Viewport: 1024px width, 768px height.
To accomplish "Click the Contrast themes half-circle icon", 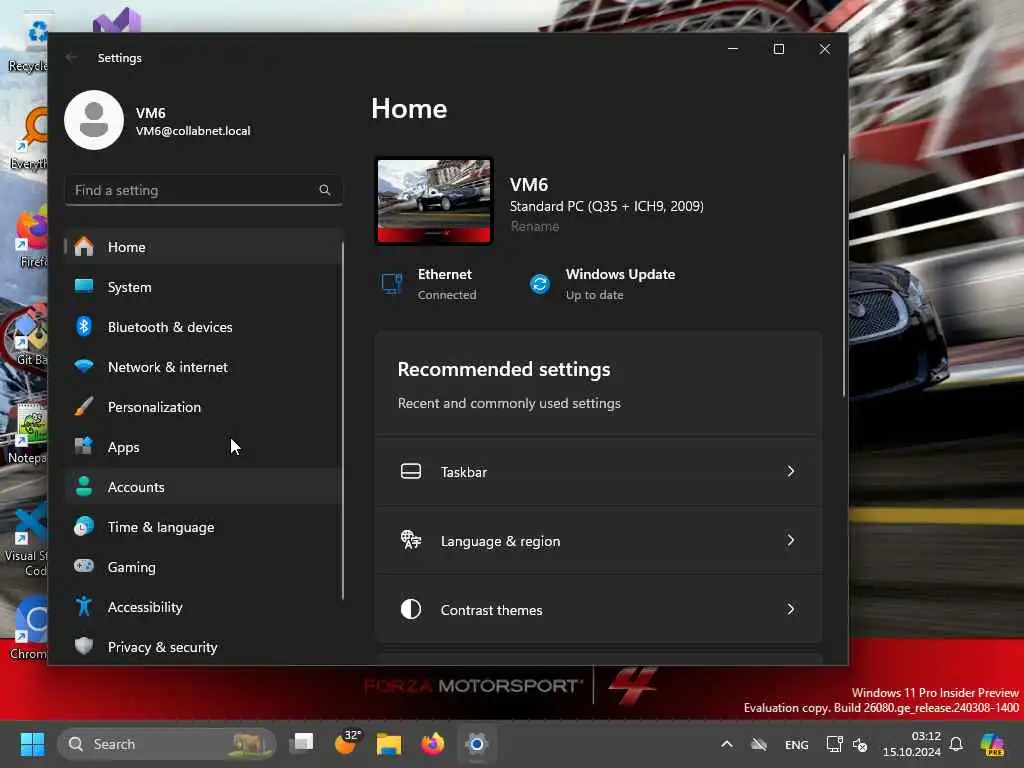I will click(411, 609).
